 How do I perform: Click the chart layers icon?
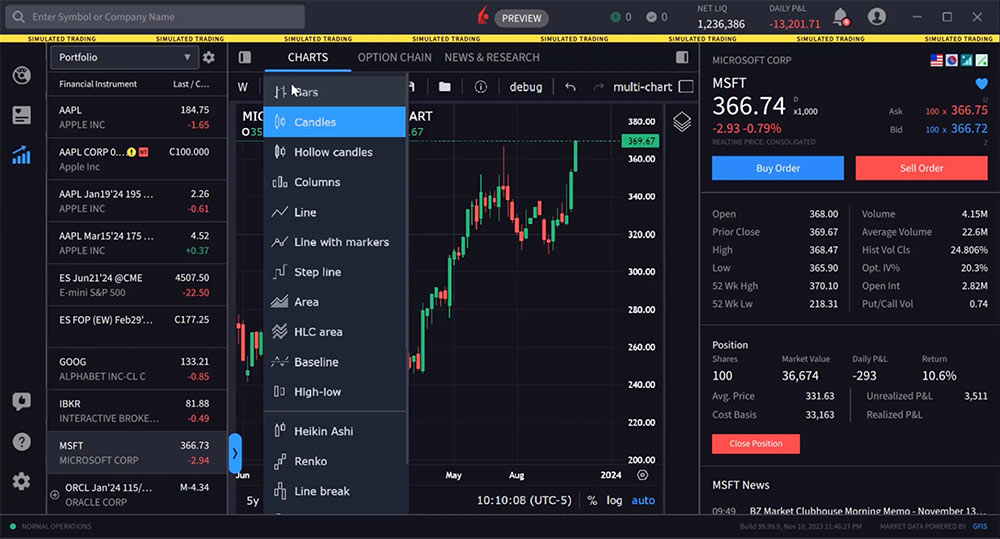[x=682, y=122]
